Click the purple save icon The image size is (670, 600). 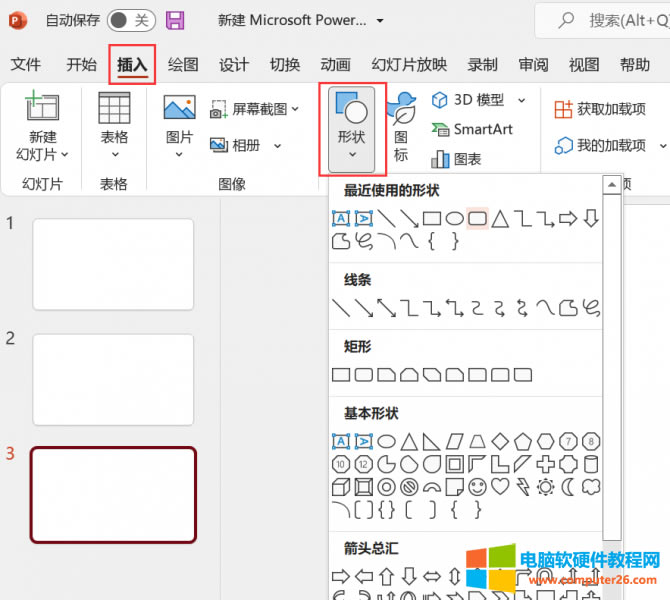pyautogui.click(x=175, y=20)
